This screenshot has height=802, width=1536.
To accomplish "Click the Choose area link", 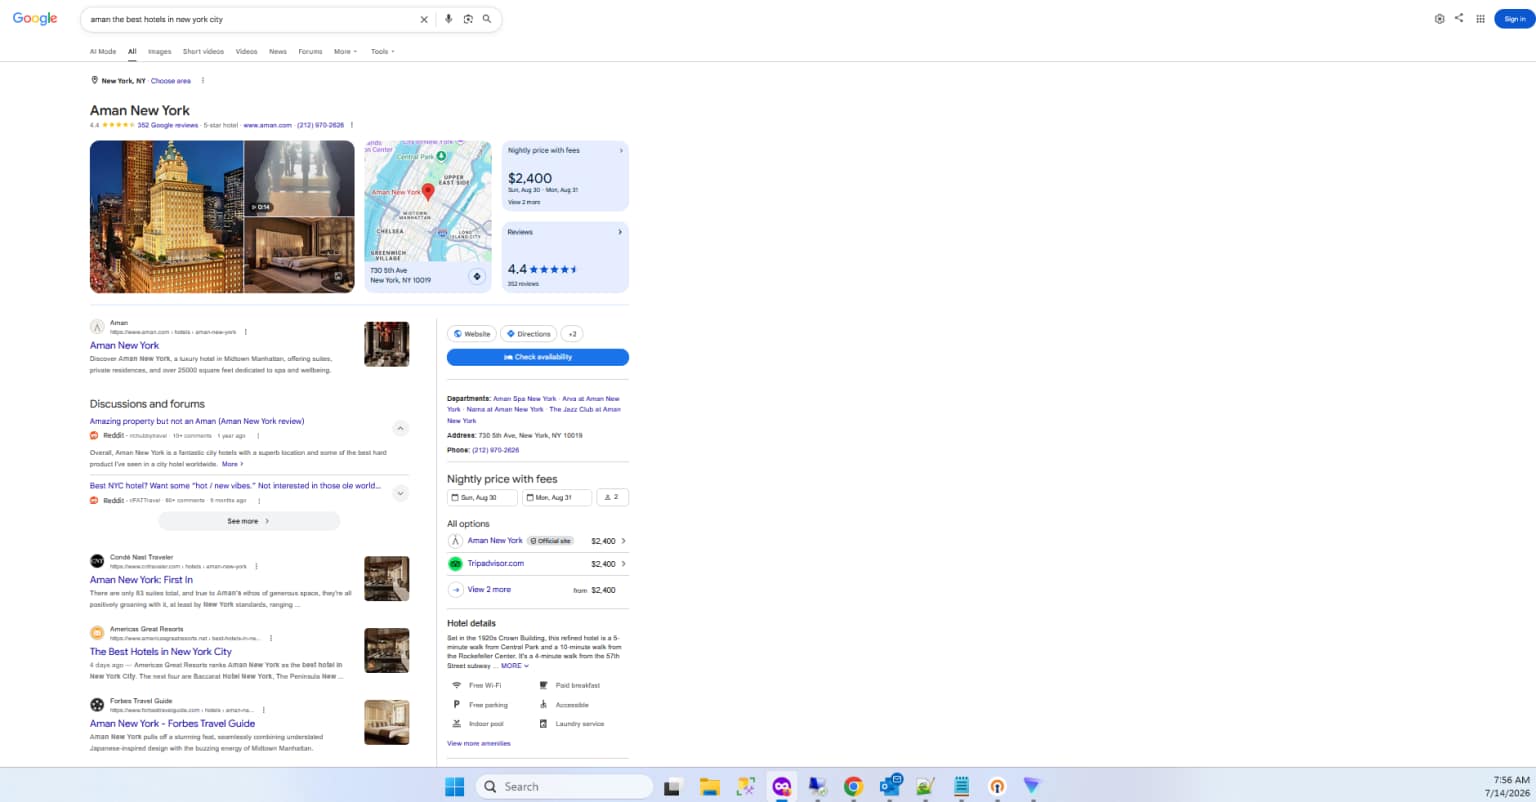I will point(171,81).
